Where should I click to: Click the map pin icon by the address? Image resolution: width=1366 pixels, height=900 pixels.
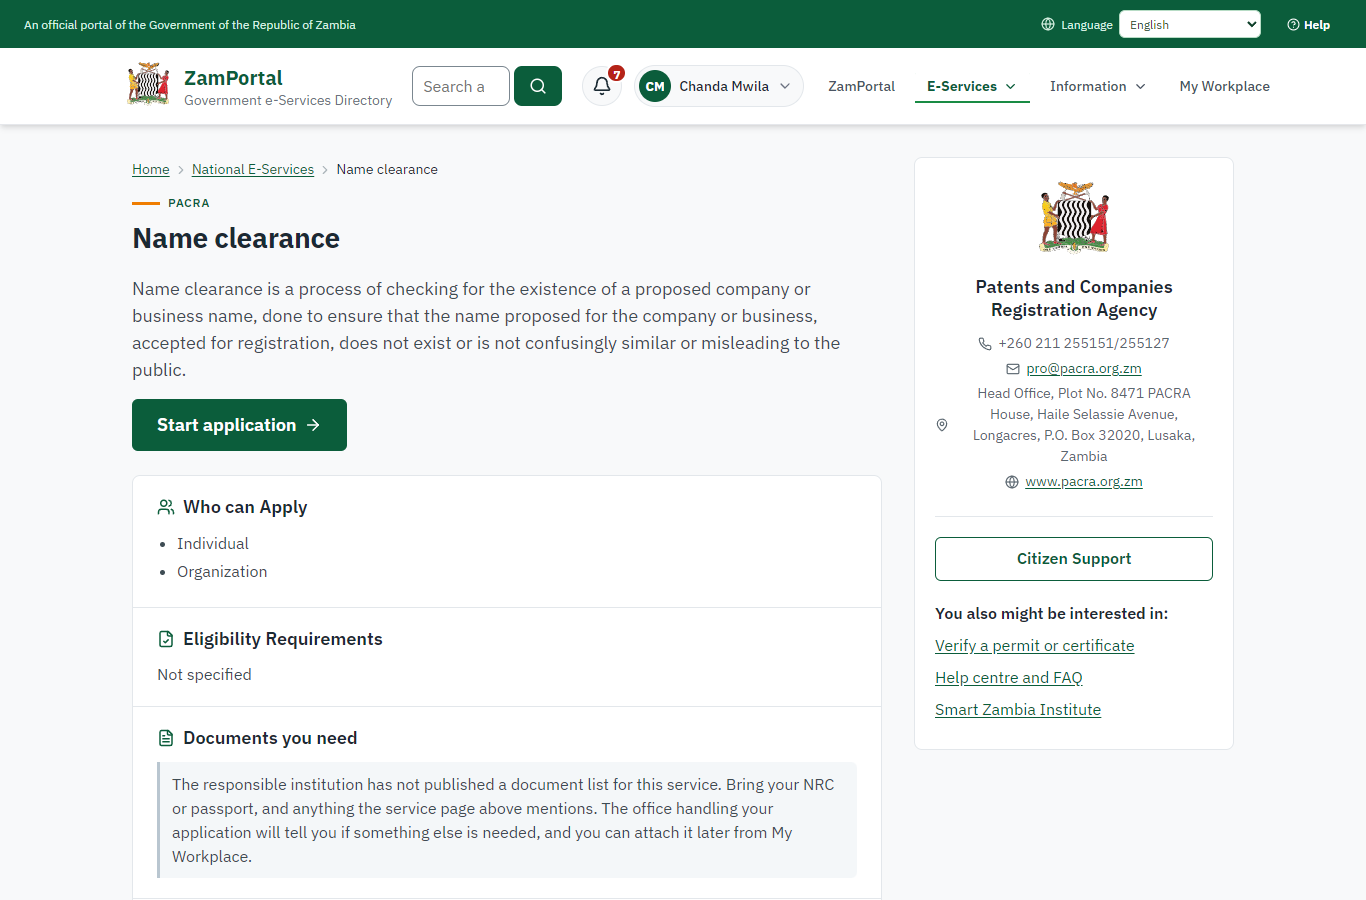point(942,425)
